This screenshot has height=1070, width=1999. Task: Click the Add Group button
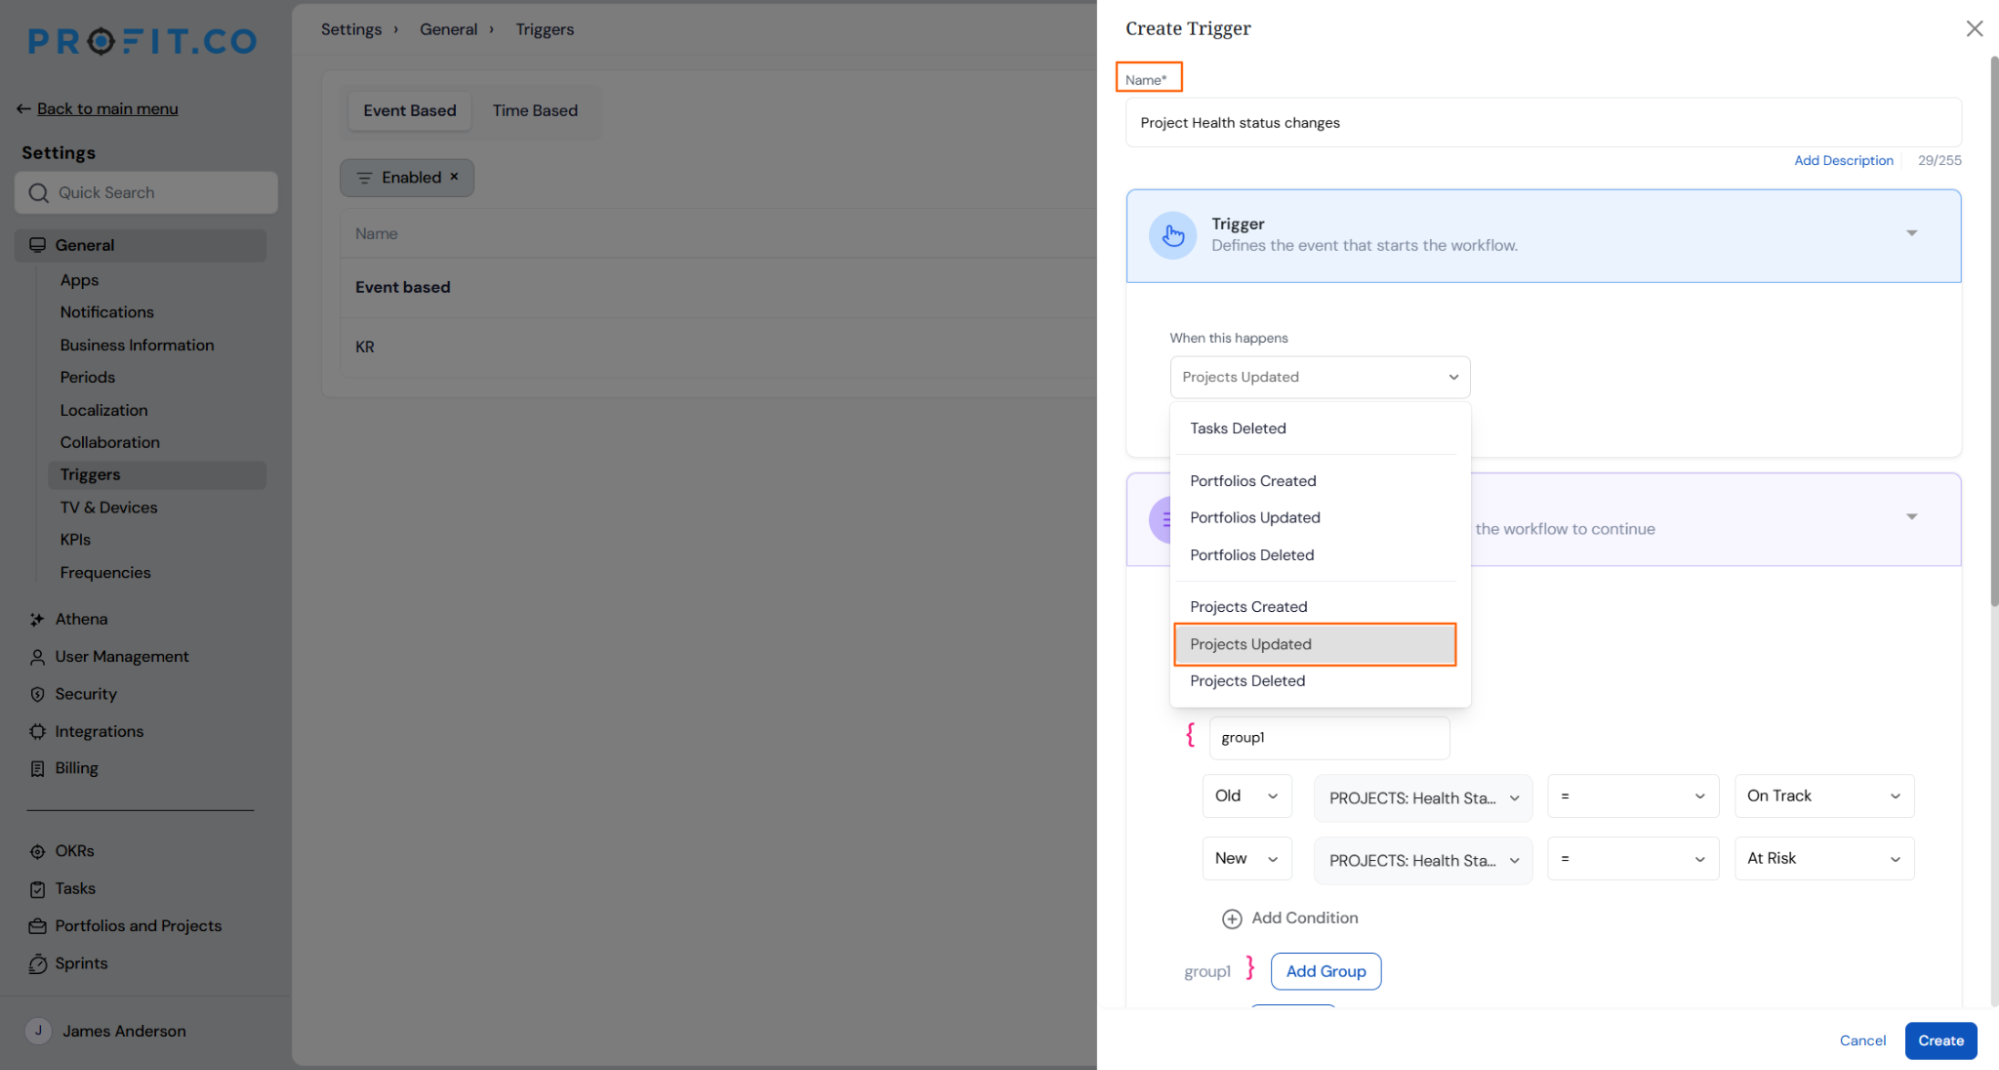[1326, 972]
